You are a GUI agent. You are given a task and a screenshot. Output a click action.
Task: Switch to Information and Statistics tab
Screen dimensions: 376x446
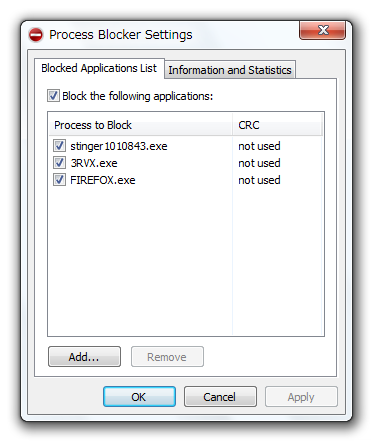(230, 70)
